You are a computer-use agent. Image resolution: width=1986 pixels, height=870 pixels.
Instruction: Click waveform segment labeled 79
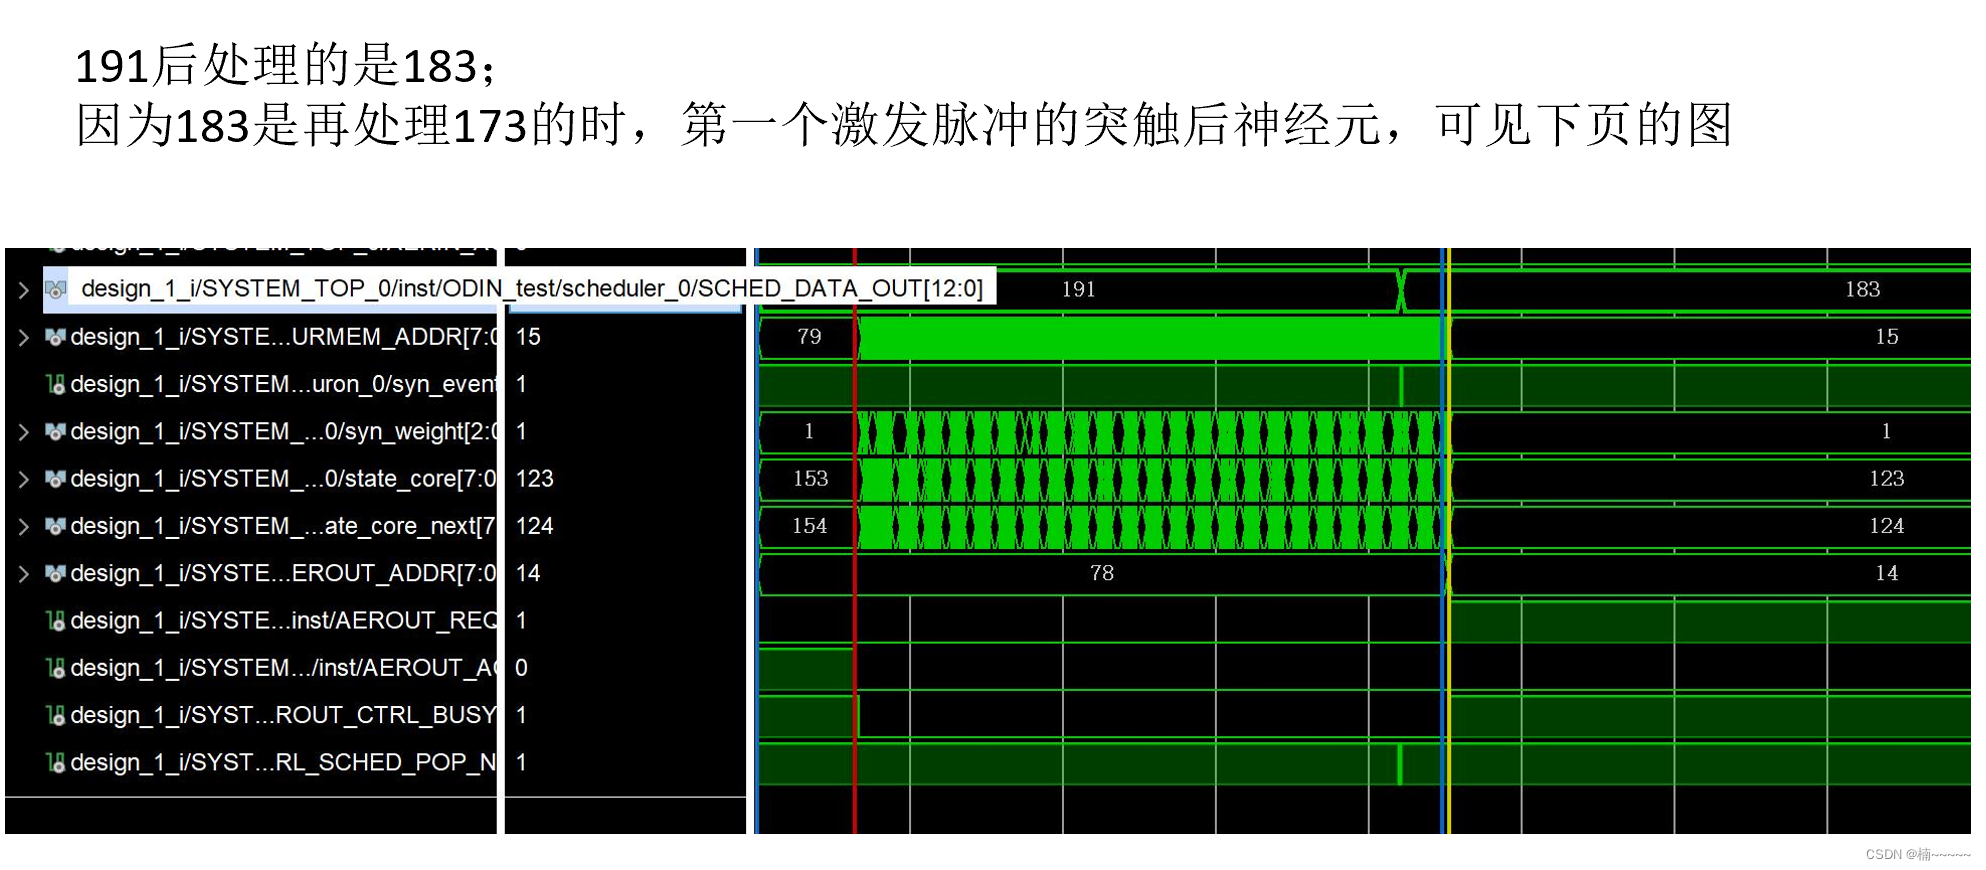809,337
